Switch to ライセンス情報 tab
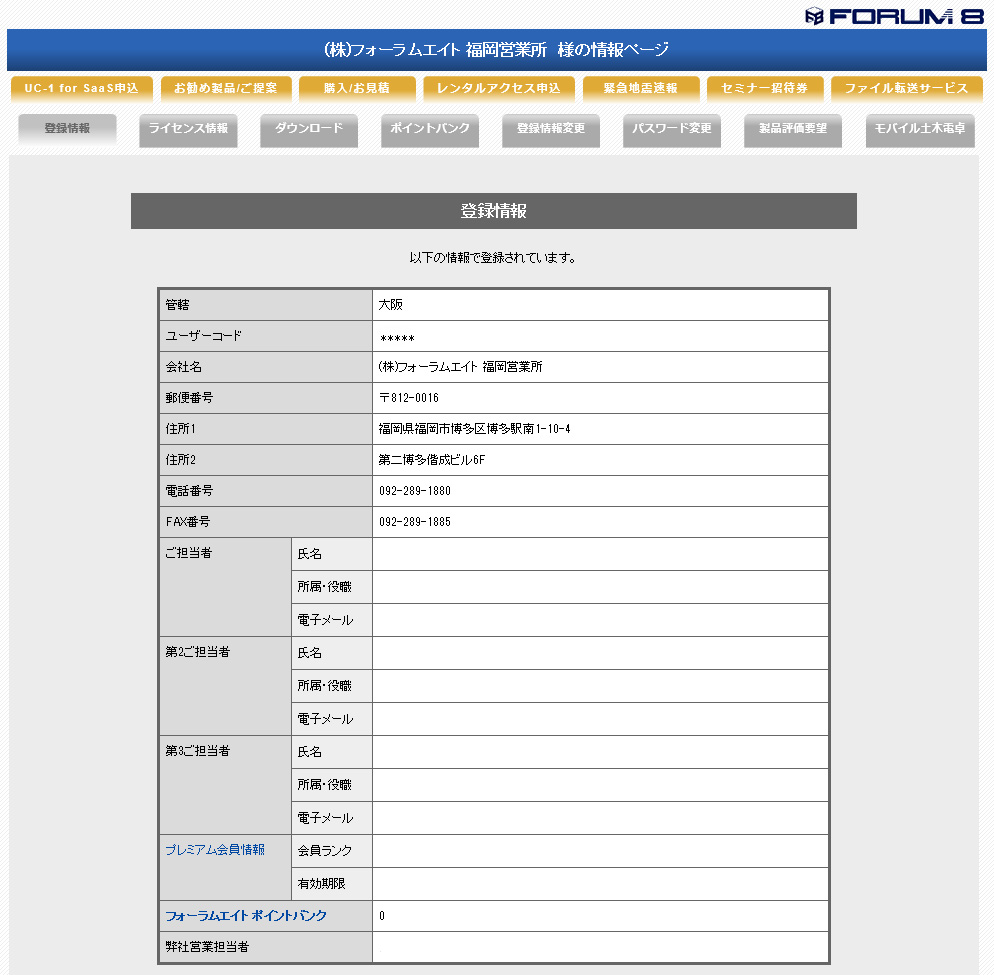Viewport: 994px width, 975px height. pos(188,131)
